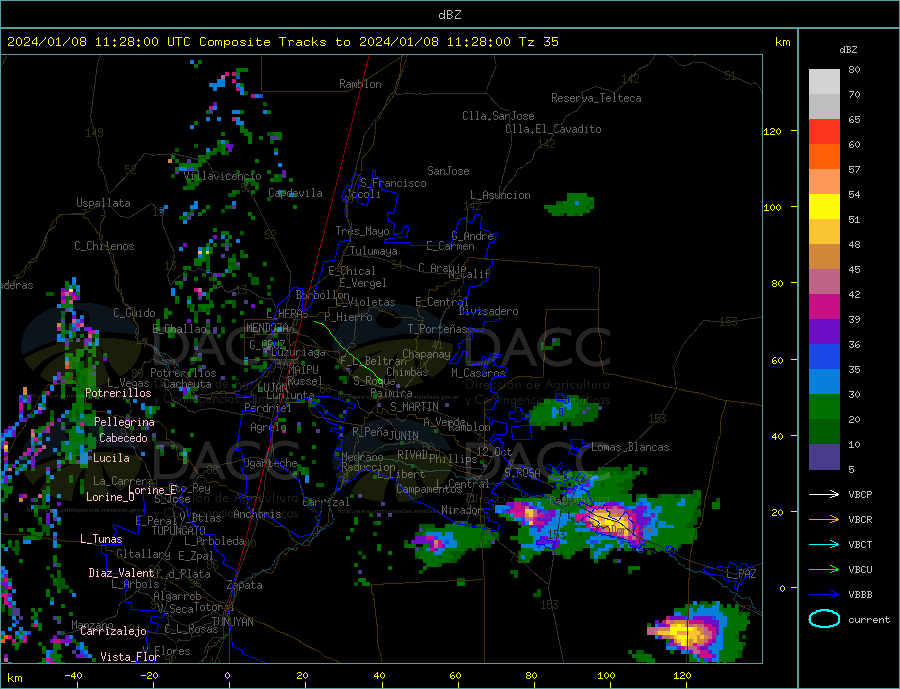
Task: Click the orange VBCR arrow in legend
Action: pos(824,520)
